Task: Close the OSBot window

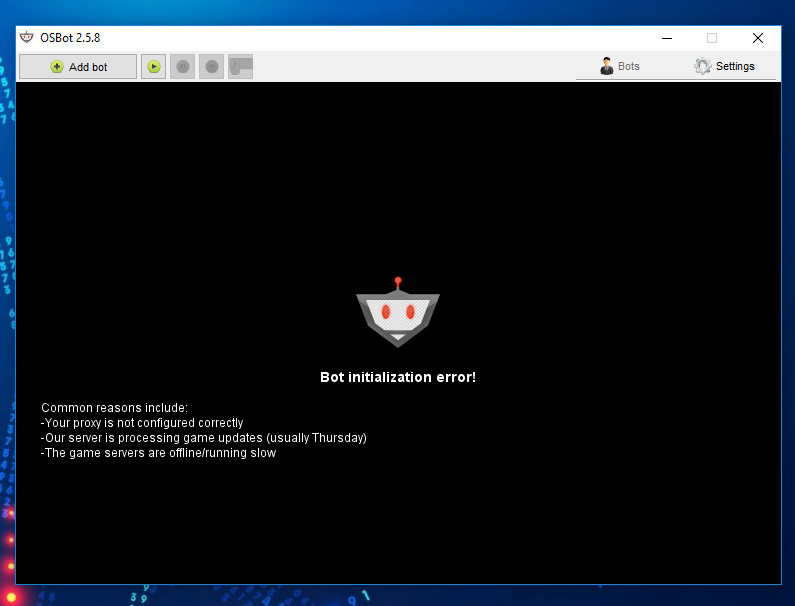Action: pos(758,38)
